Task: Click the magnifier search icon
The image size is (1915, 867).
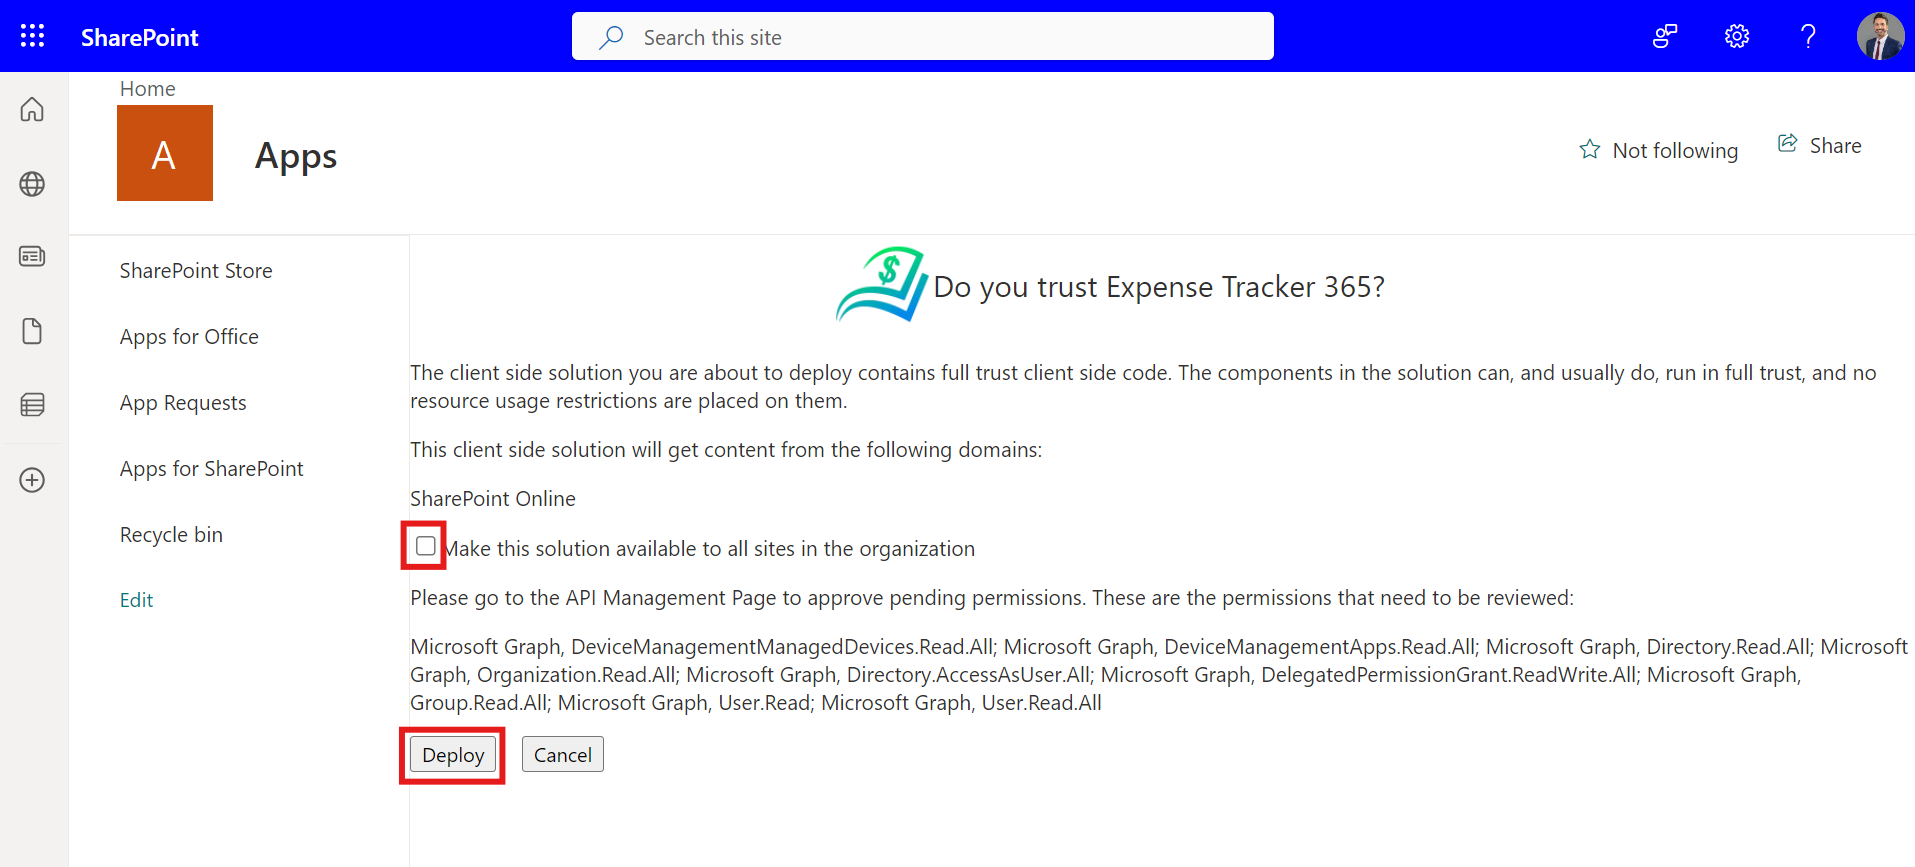Action: (x=611, y=37)
